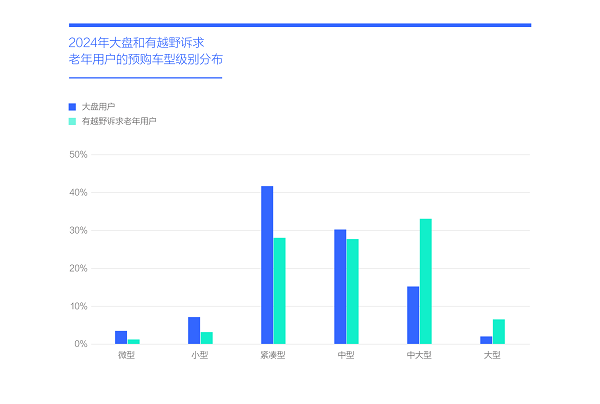This screenshot has width=600, height=404.
Task: Click the teal bar for 中大型
Action: click(x=425, y=281)
